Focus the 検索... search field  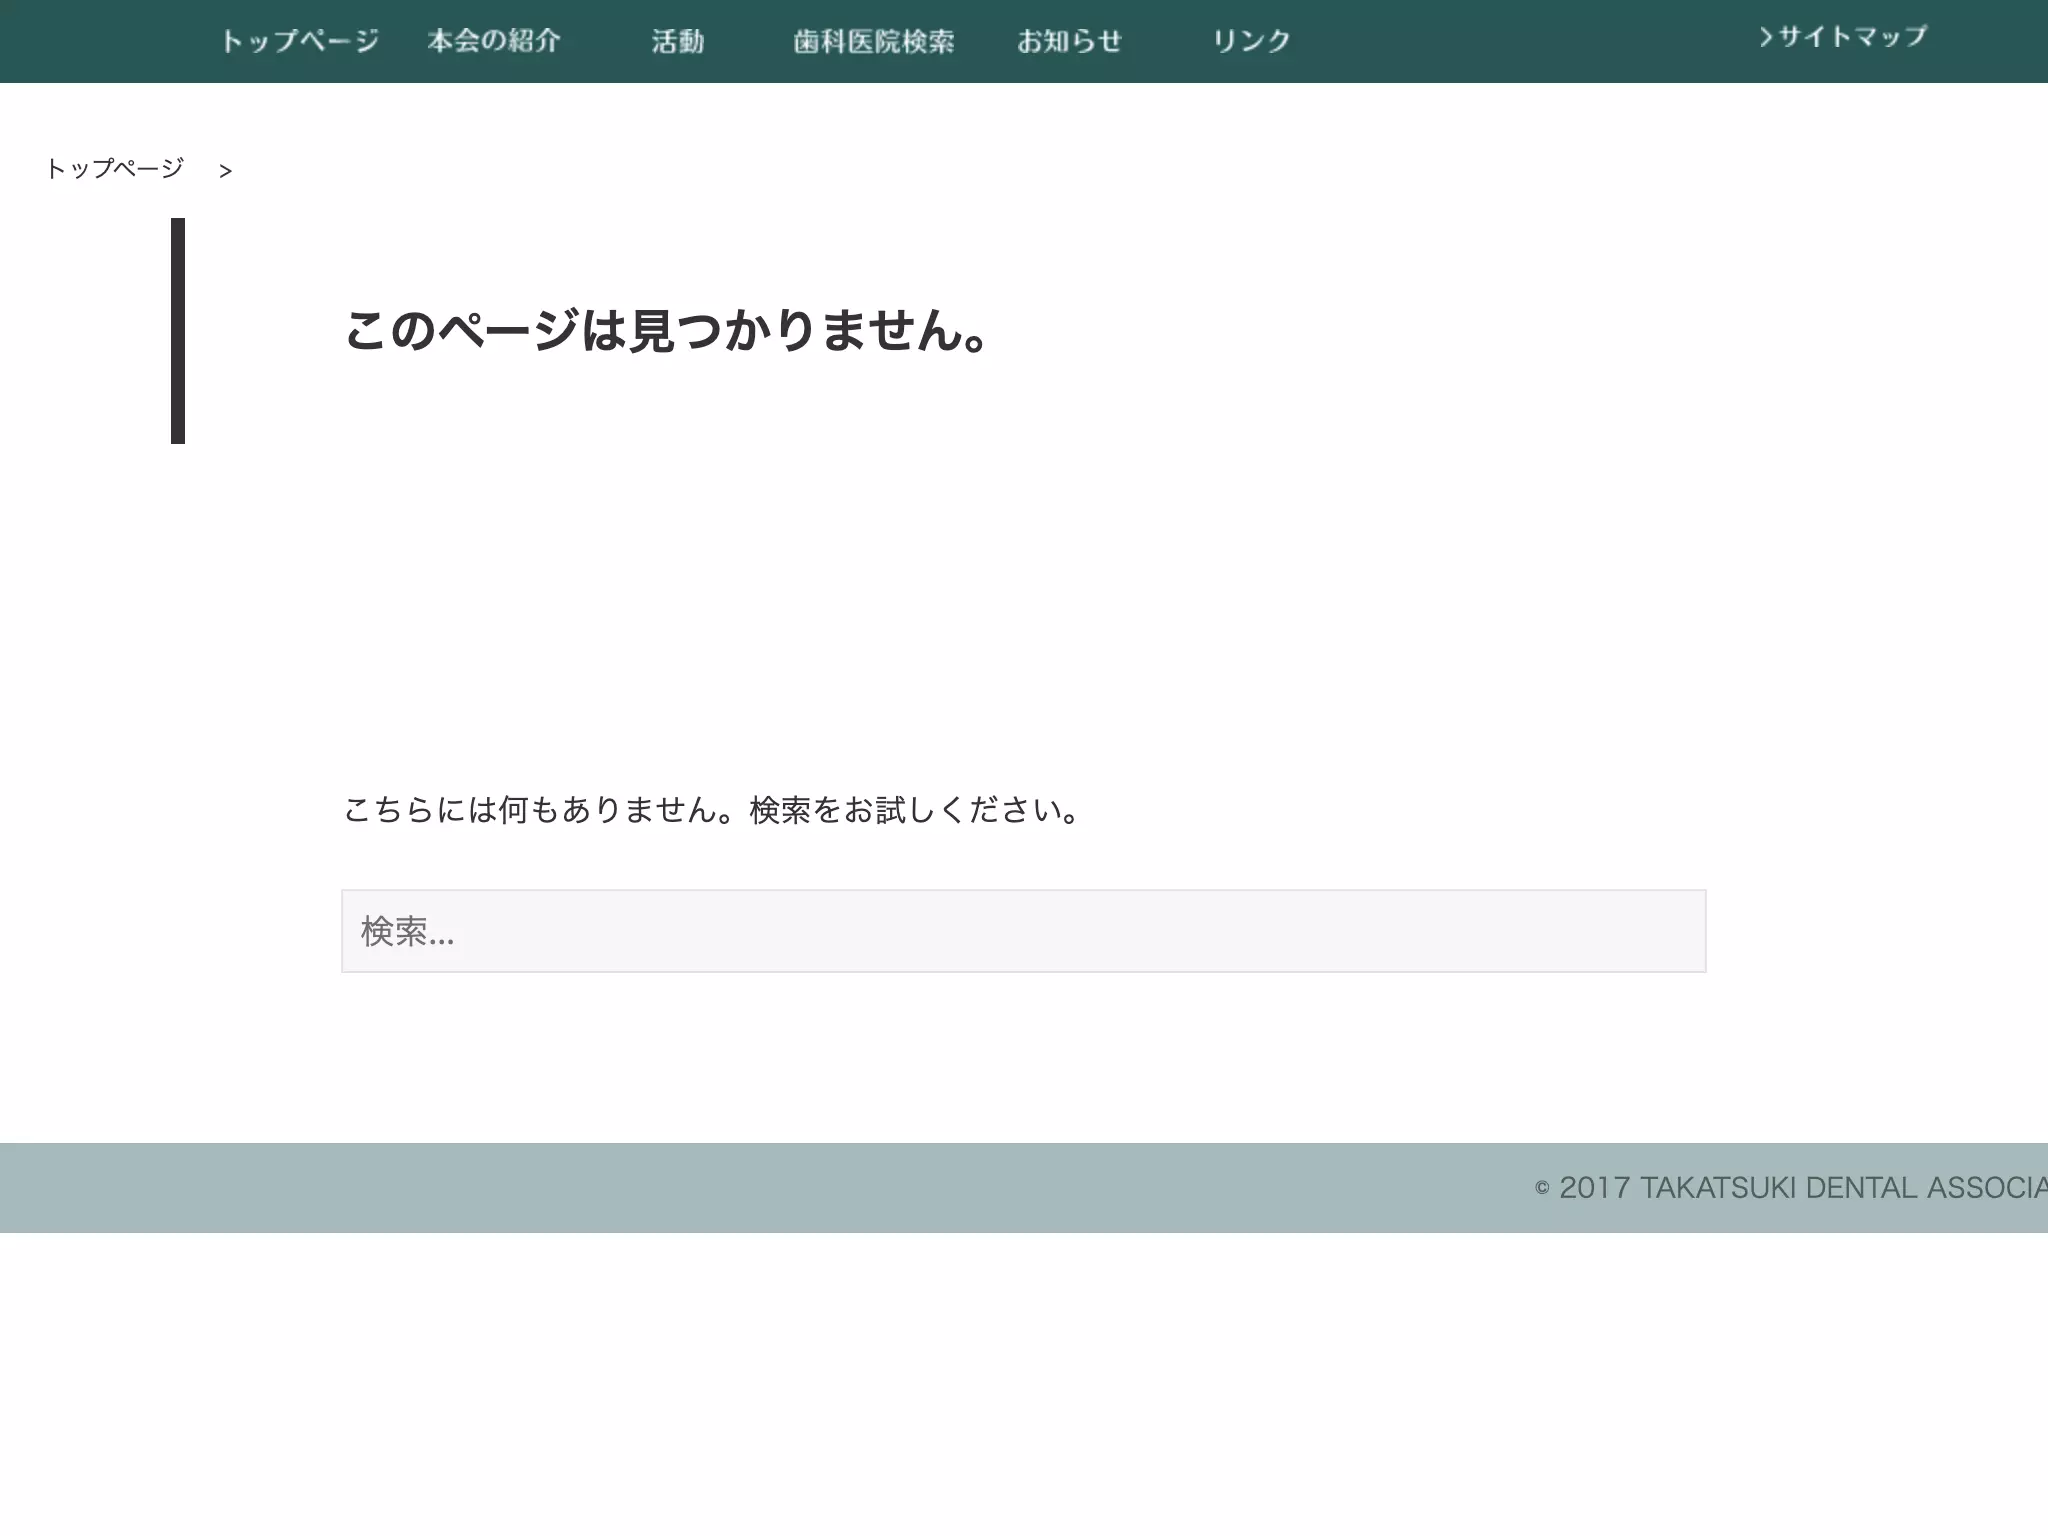[1023, 931]
